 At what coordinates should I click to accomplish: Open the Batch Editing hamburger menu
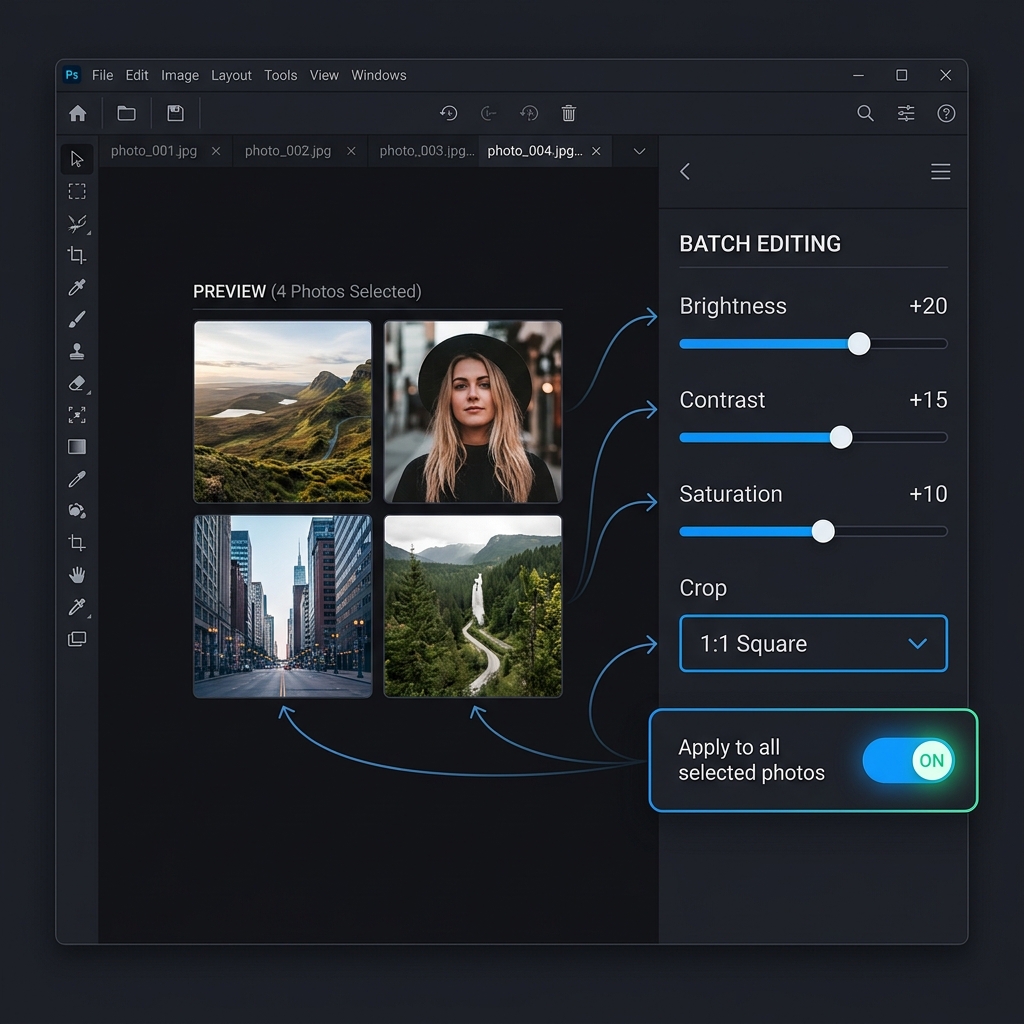pyautogui.click(x=940, y=172)
